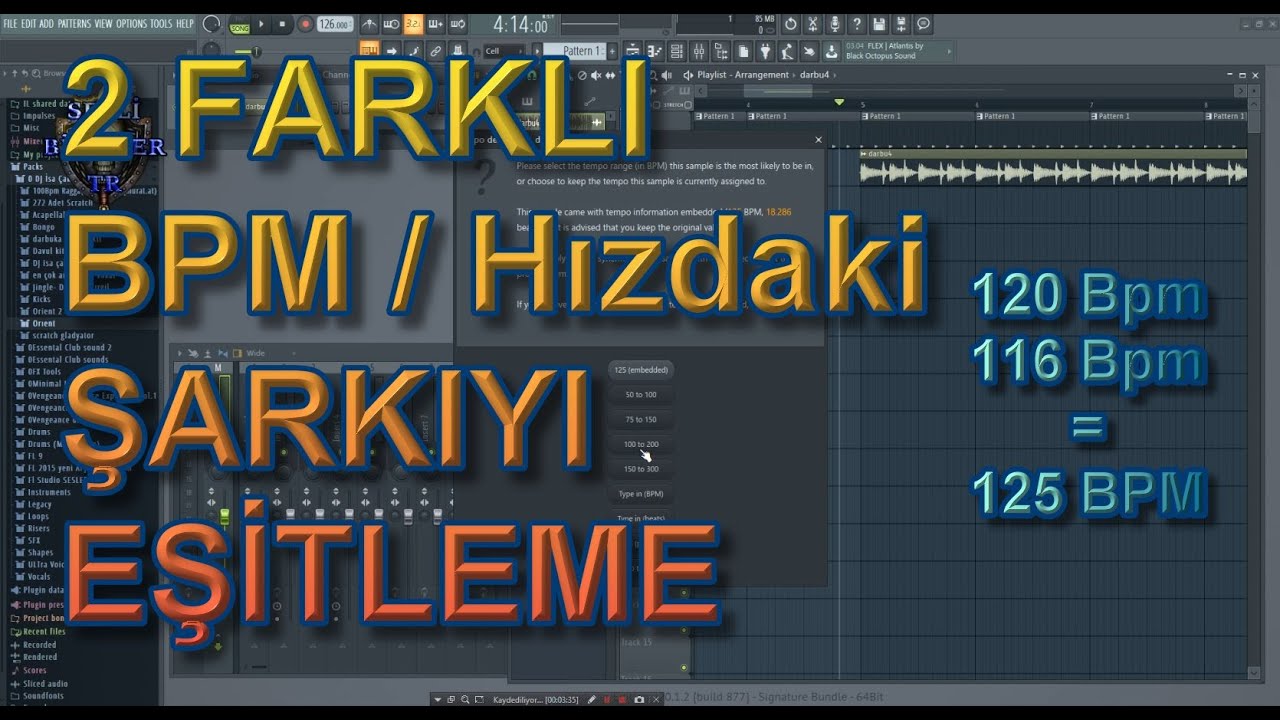1280x720 pixels.
Task: Disable the 3.2.1 recording countdown
Action: (413, 24)
